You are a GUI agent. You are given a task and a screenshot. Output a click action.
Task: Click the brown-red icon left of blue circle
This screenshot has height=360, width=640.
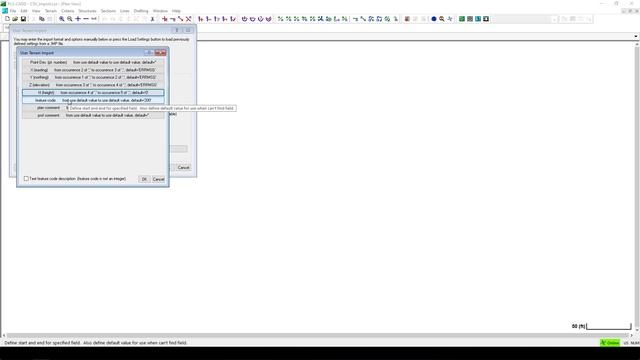(407, 19)
